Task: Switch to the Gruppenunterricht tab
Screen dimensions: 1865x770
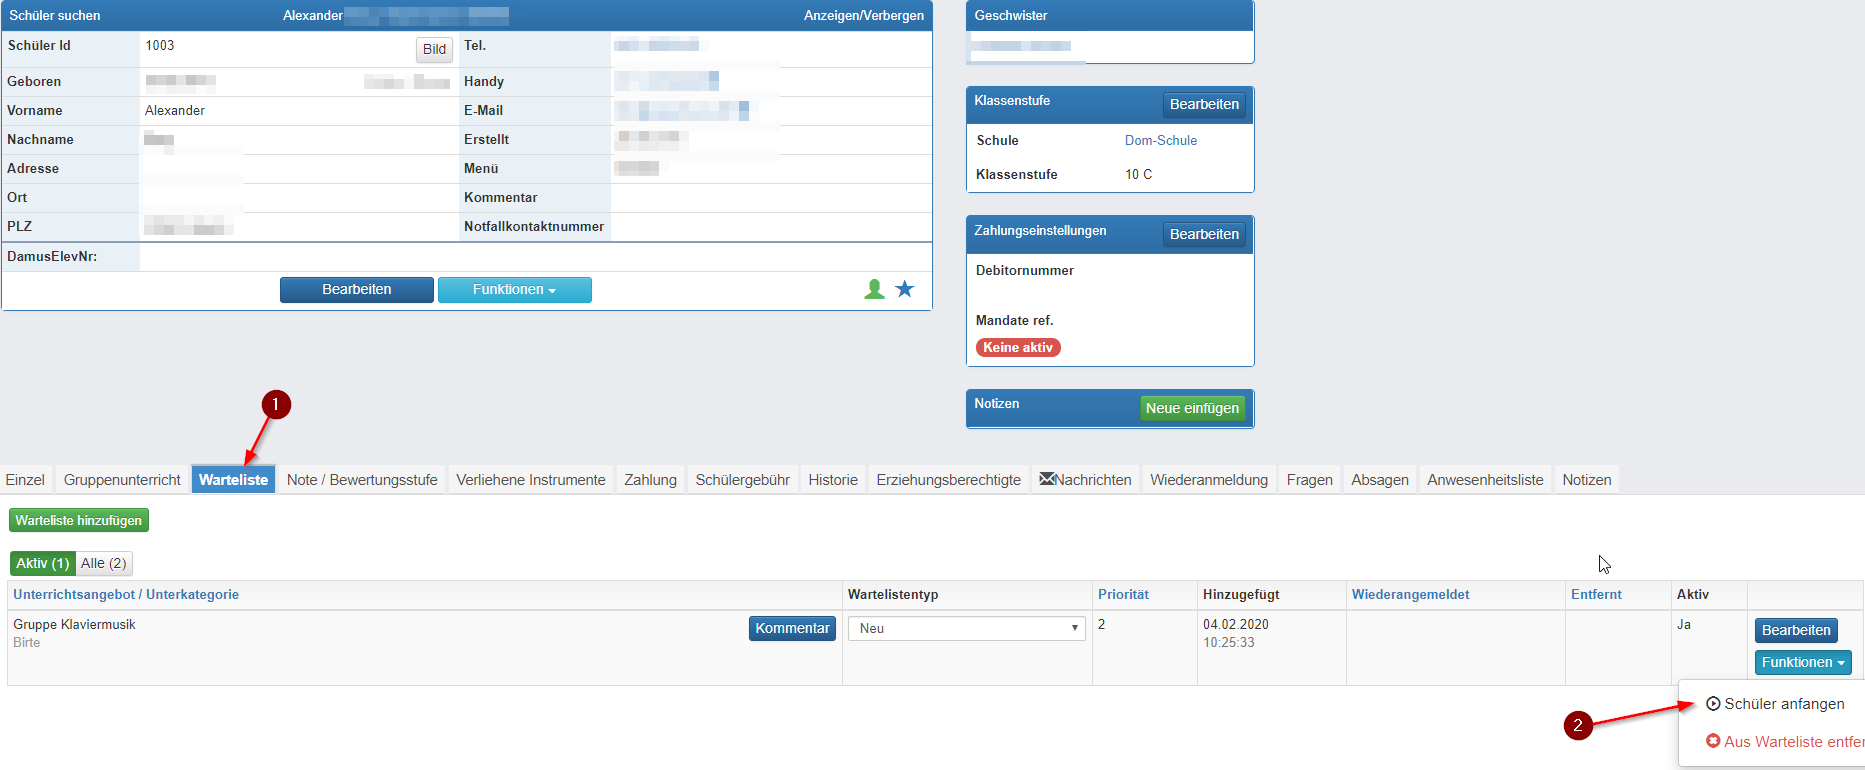Action: 122,480
